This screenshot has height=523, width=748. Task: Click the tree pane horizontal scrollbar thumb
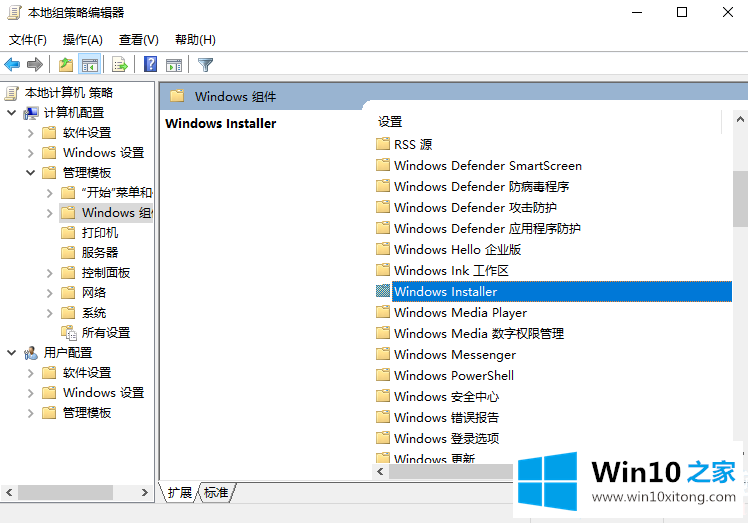click(x=65, y=492)
